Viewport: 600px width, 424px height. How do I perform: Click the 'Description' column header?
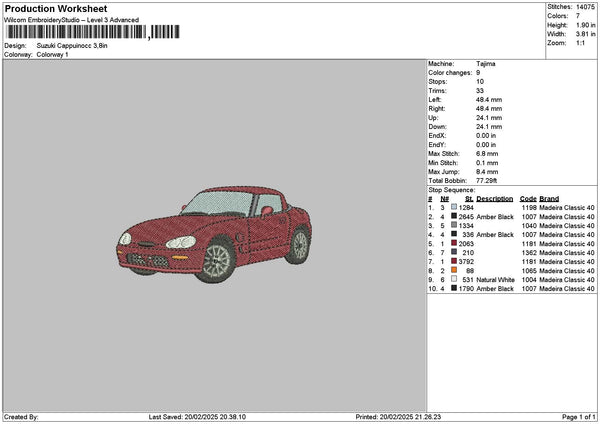point(495,199)
